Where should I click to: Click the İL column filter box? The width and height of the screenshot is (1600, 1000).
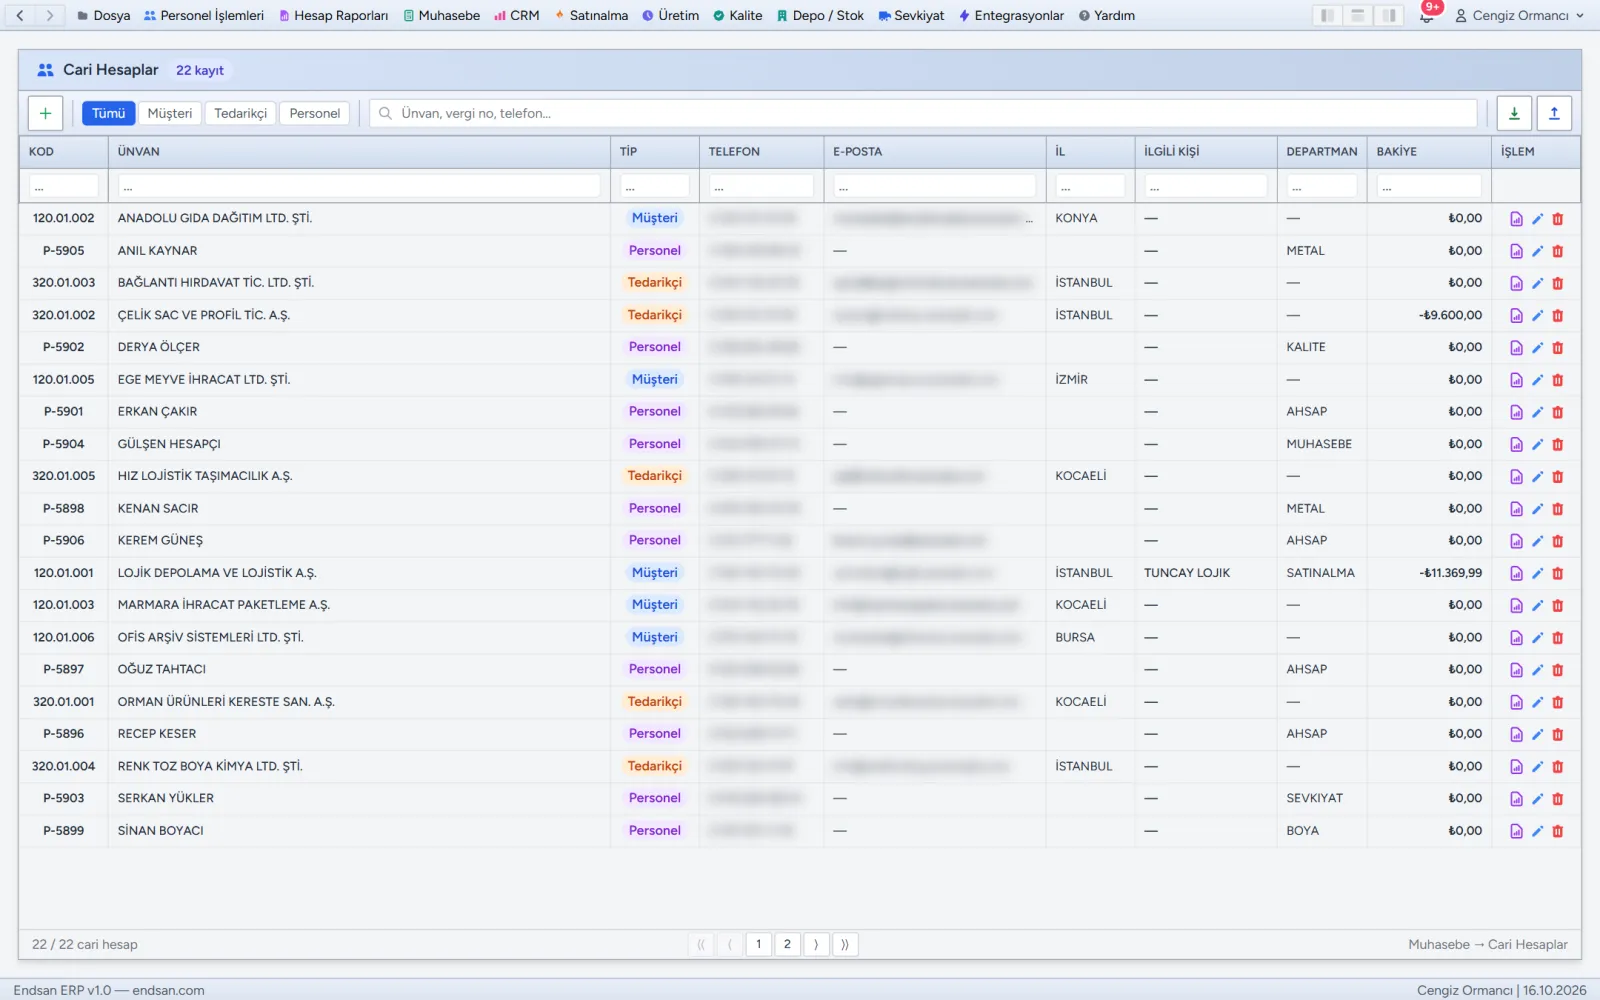tap(1090, 186)
